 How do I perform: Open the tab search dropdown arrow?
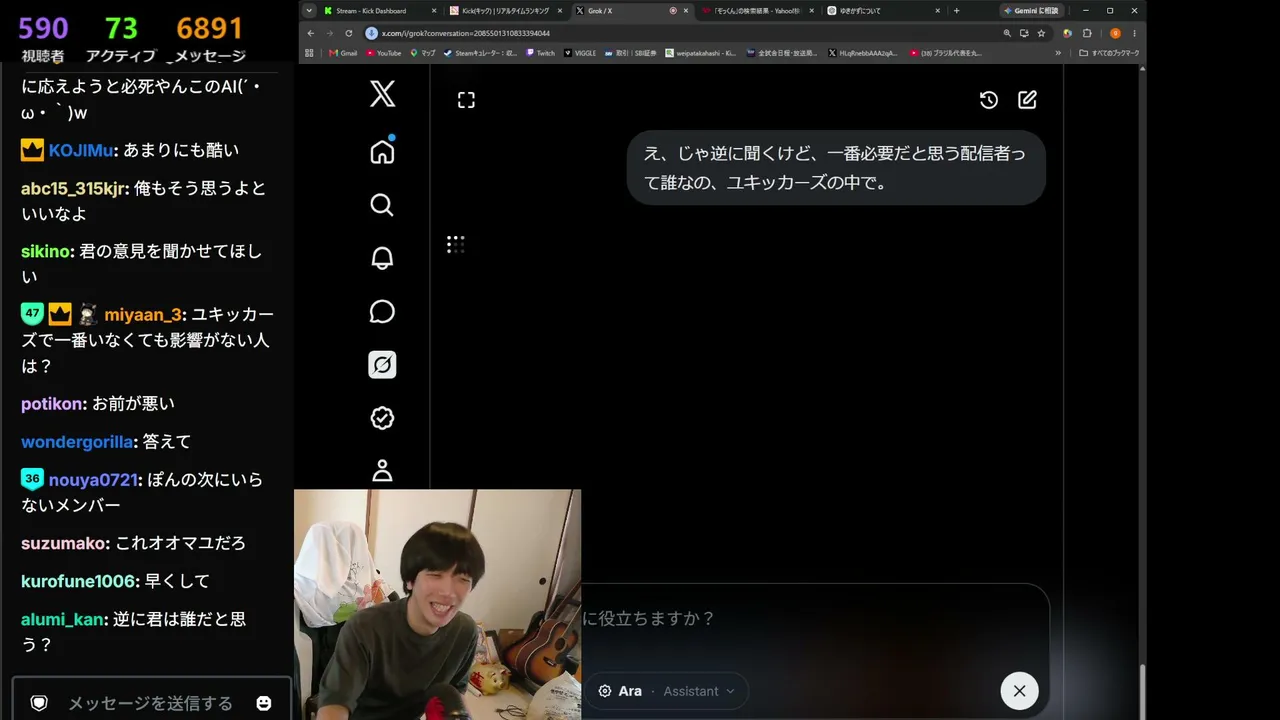click(x=308, y=10)
